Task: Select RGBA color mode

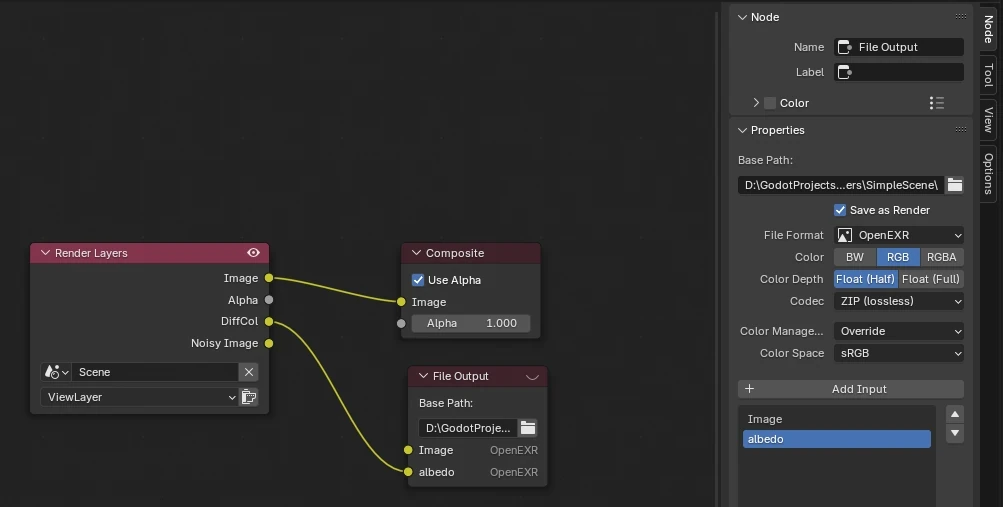Action: click(x=942, y=257)
